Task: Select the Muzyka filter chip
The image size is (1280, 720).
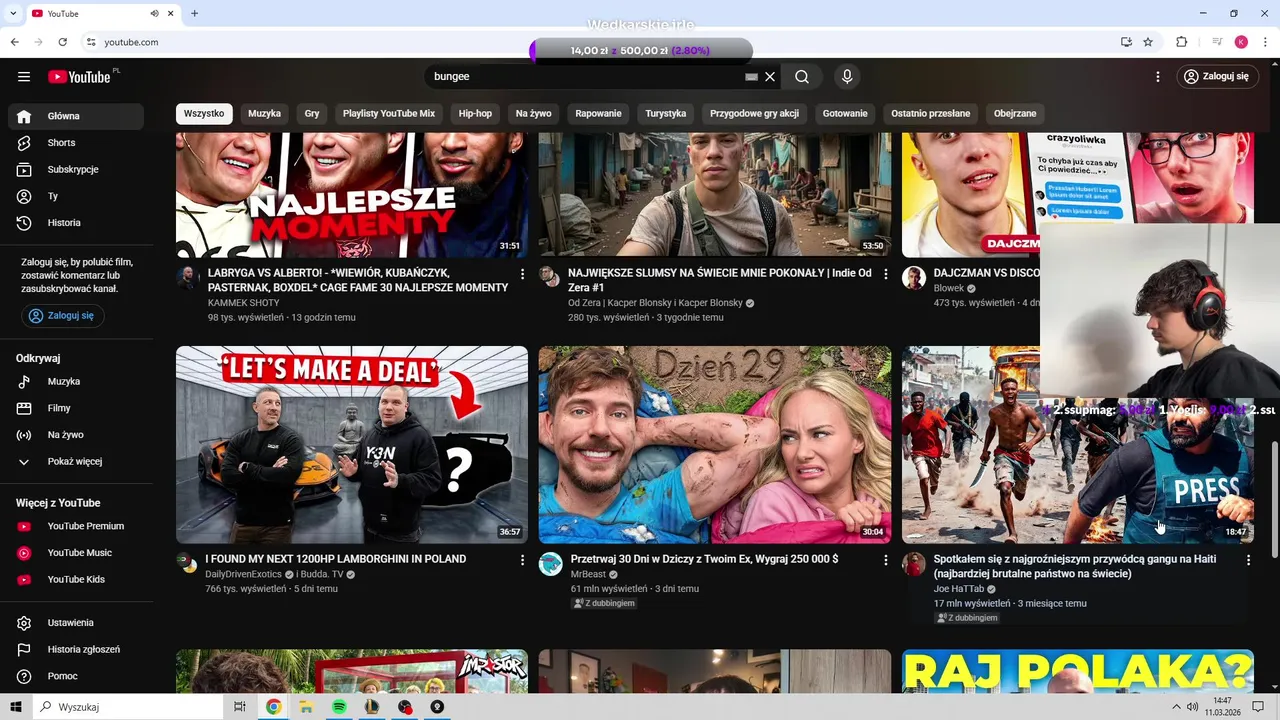Action: (265, 114)
